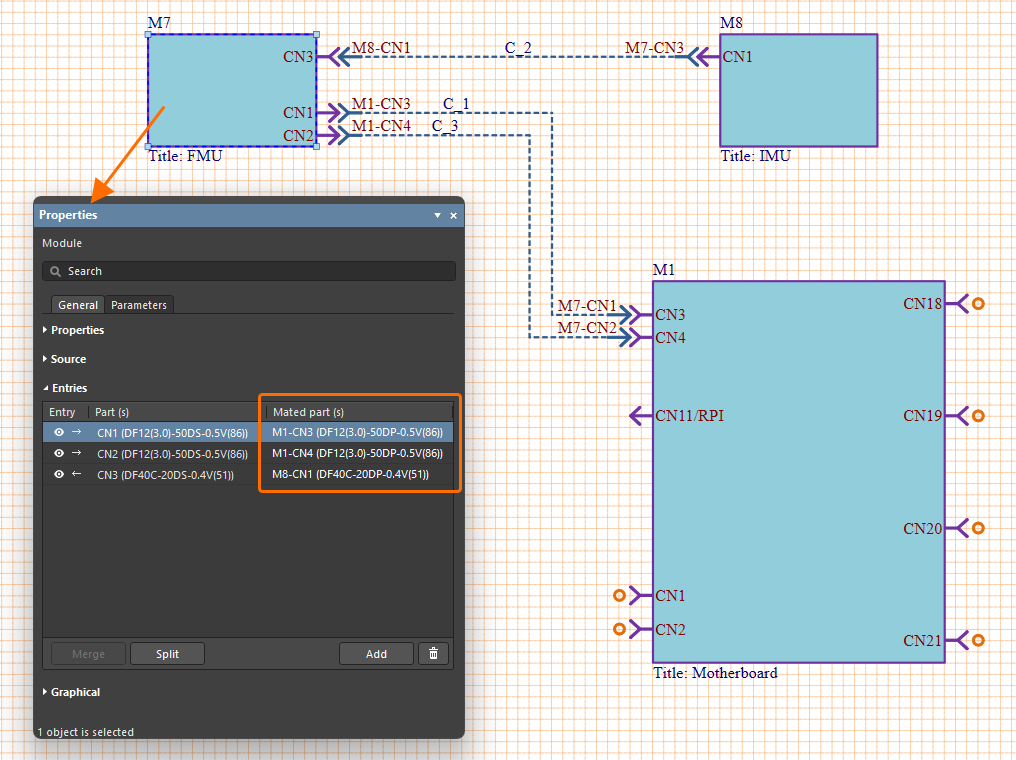Screen dimensions: 1016x760
Task: Toggle visibility eye for entry CN3
Action: [x=59, y=475]
